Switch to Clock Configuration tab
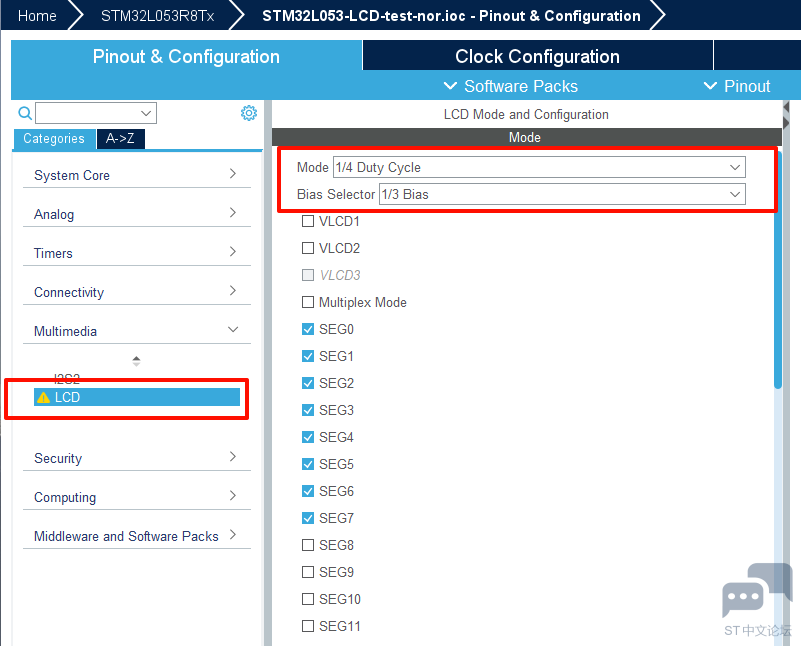This screenshot has height=646, width=801. (537, 56)
